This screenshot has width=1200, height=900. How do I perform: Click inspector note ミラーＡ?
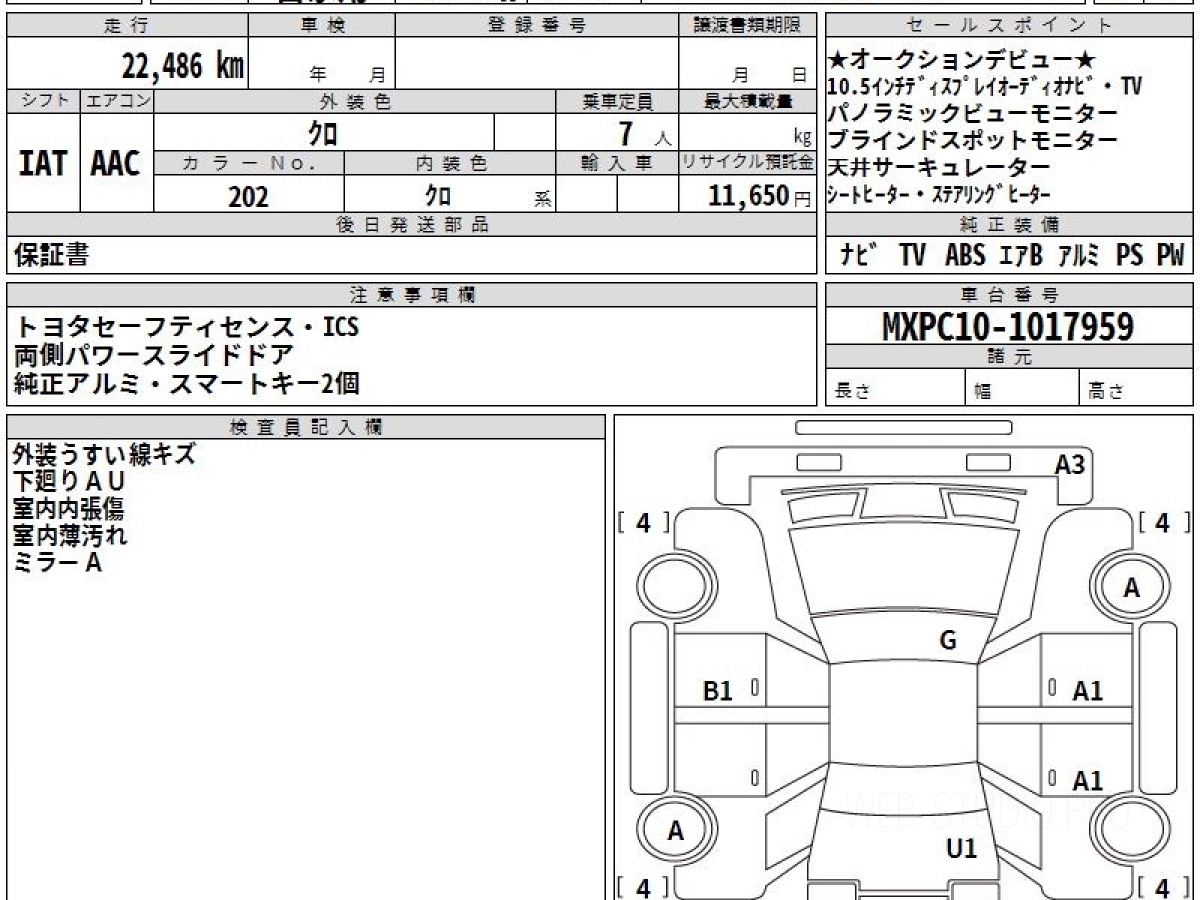[57, 563]
